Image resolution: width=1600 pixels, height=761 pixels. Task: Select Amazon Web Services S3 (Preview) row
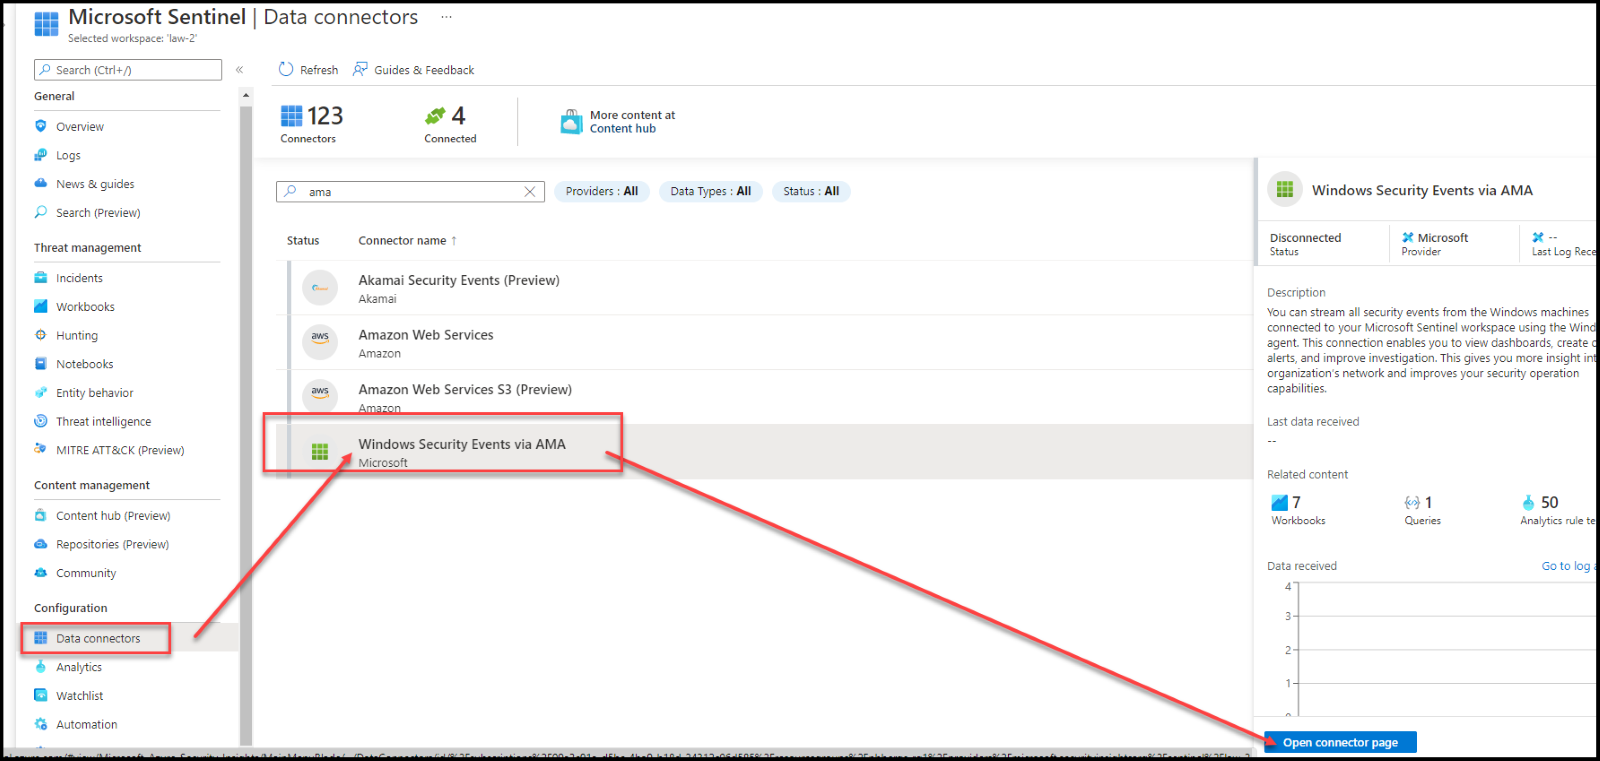pyautogui.click(x=765, y=397)
